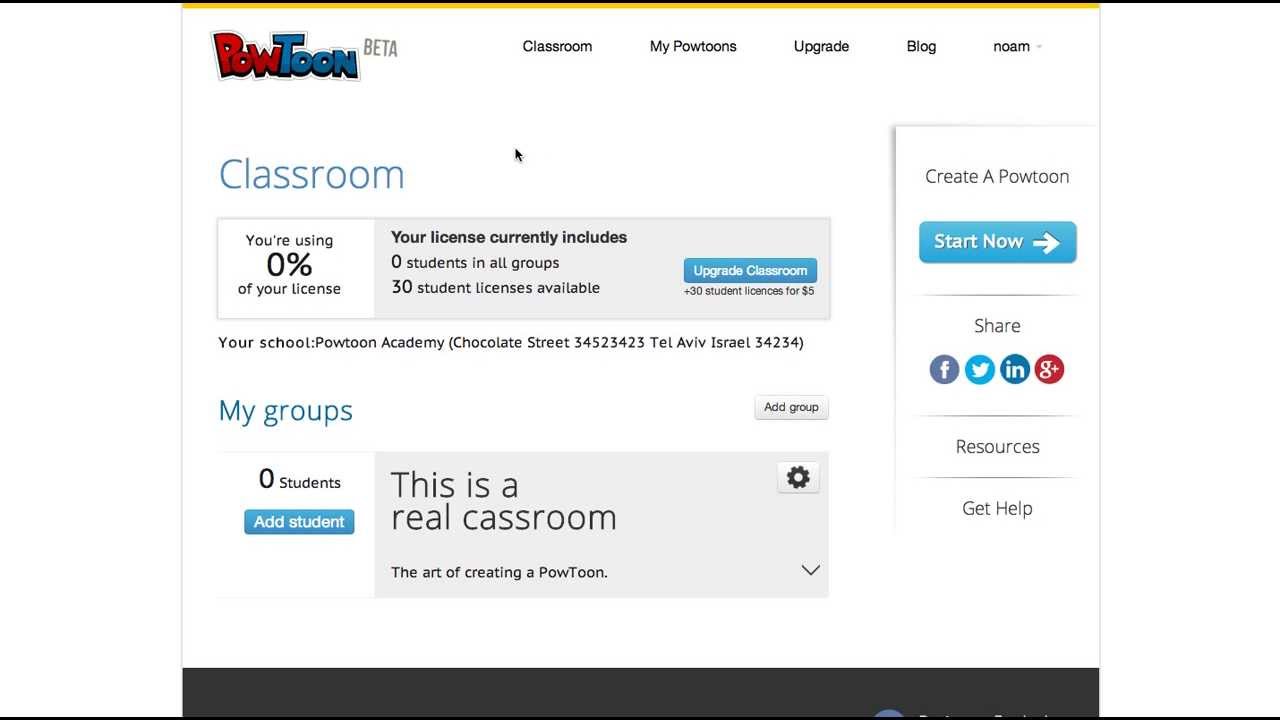
Task: Click the '0 Students' count text
Action: [x=300, y=480]
